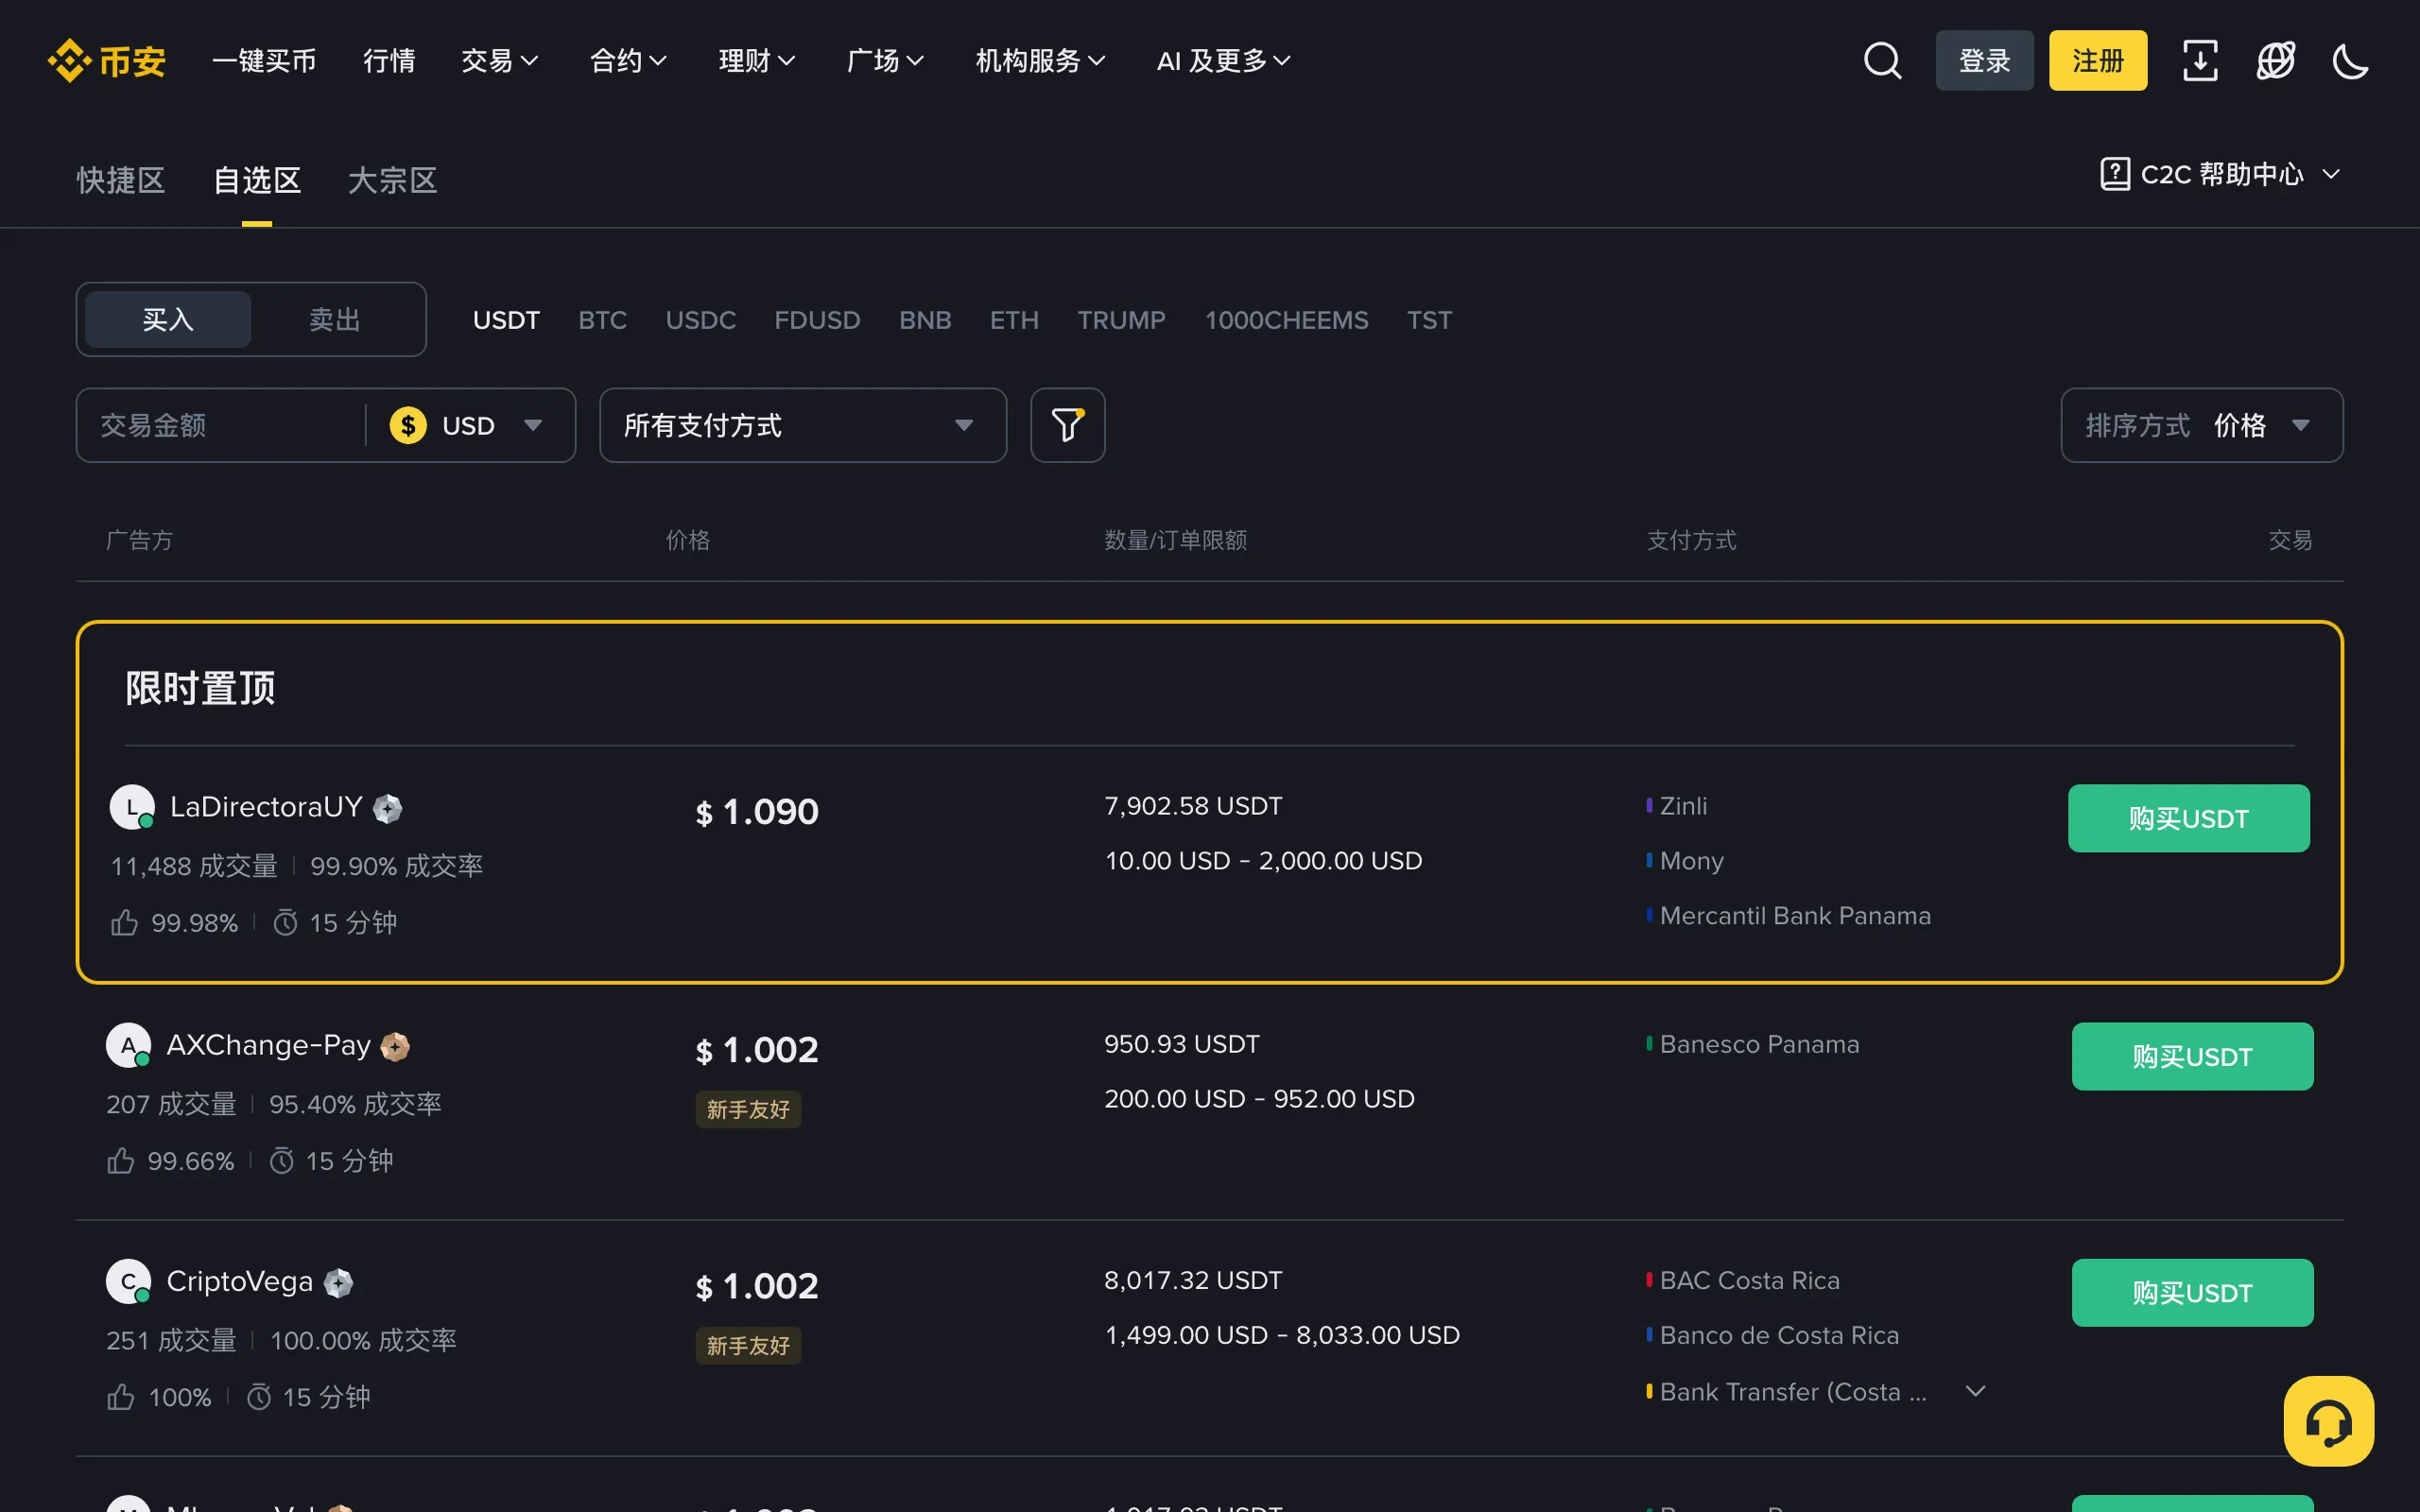Click CriptoVega avatar icon
The width and height of the screenshot is (2420, 1512).
[128, 1281]
